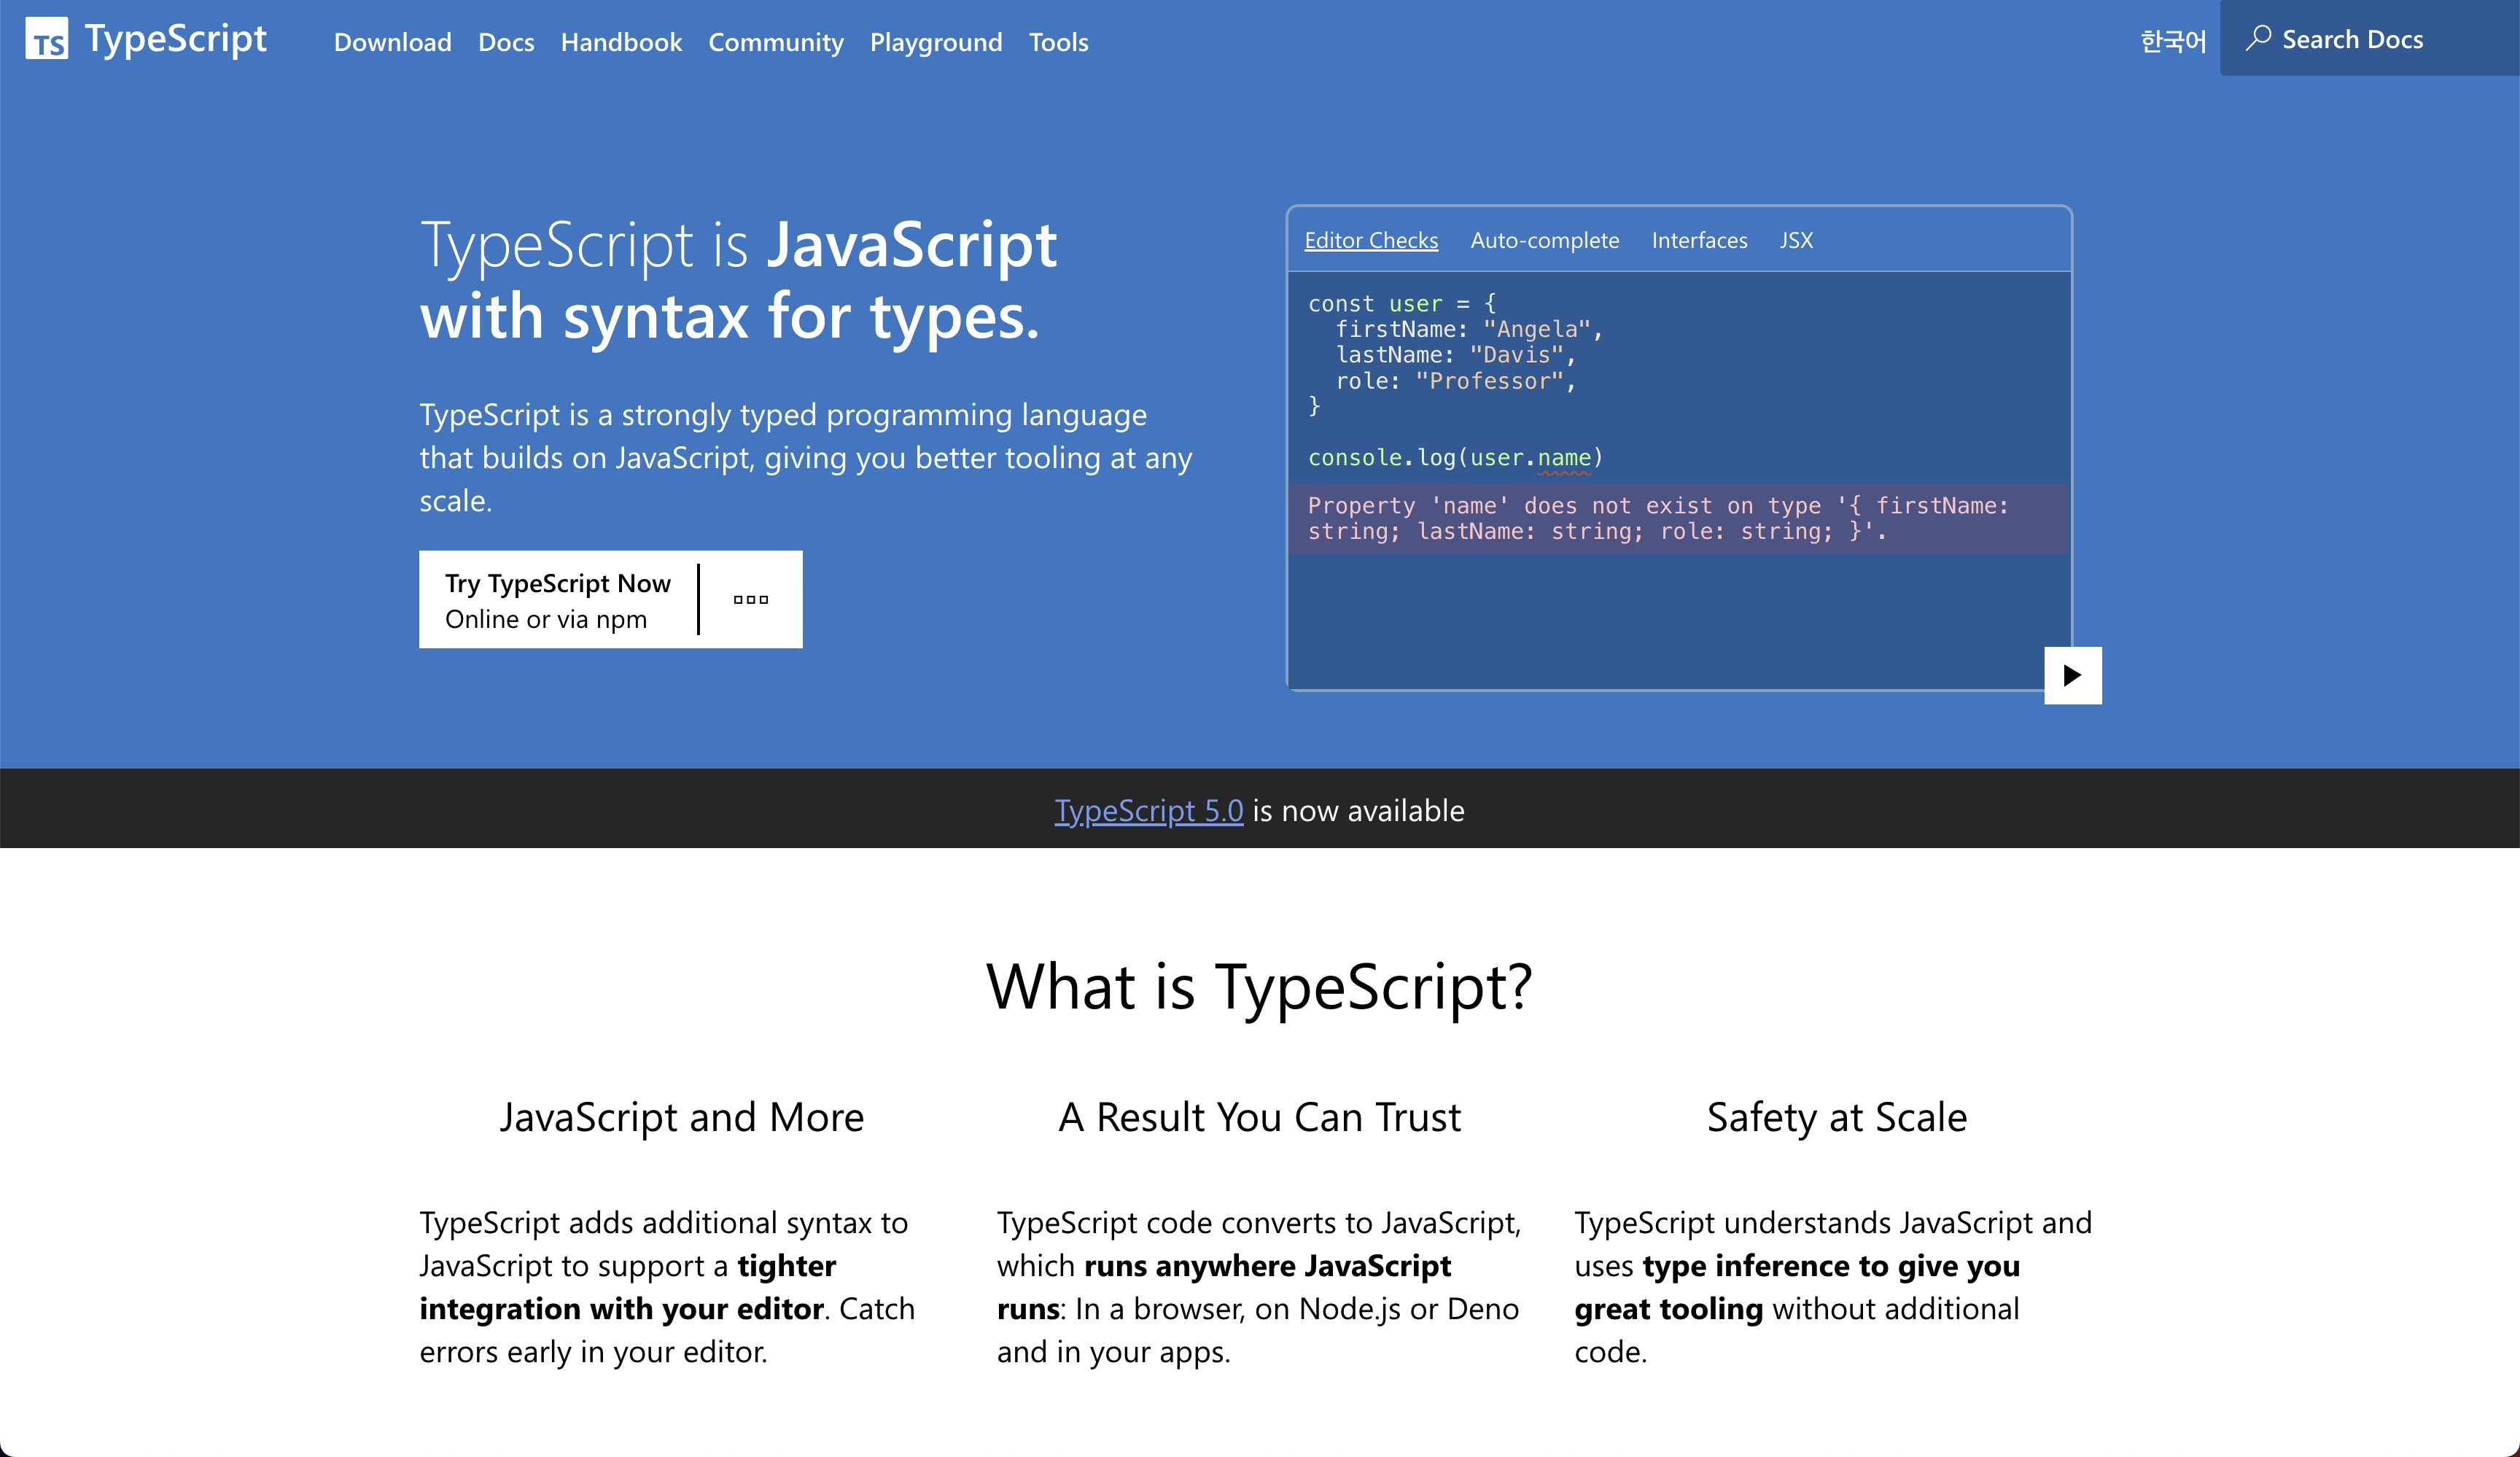
Task: Click the TS logo icon
Action: pyautogui.click(x=46, y=39)
